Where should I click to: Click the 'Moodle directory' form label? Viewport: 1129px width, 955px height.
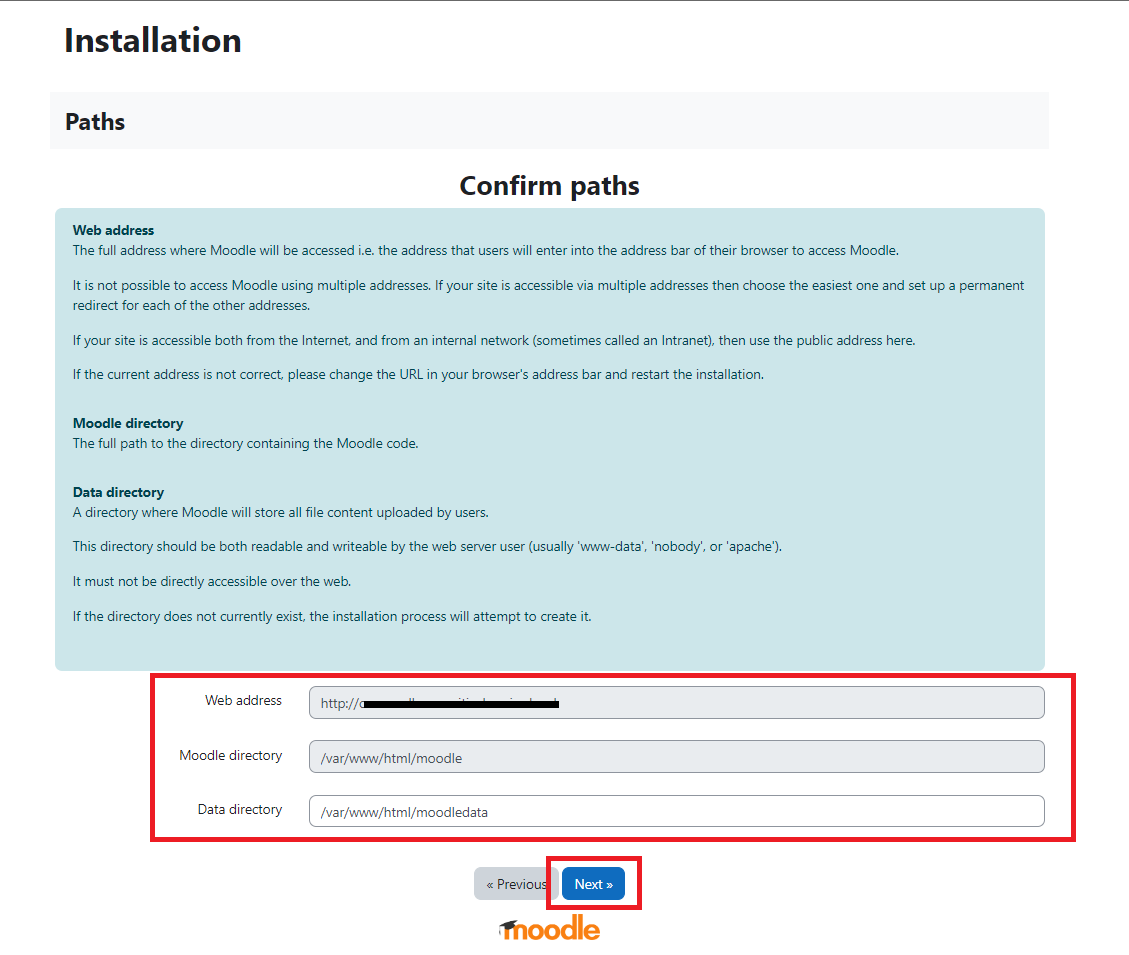tap(230, 756)
